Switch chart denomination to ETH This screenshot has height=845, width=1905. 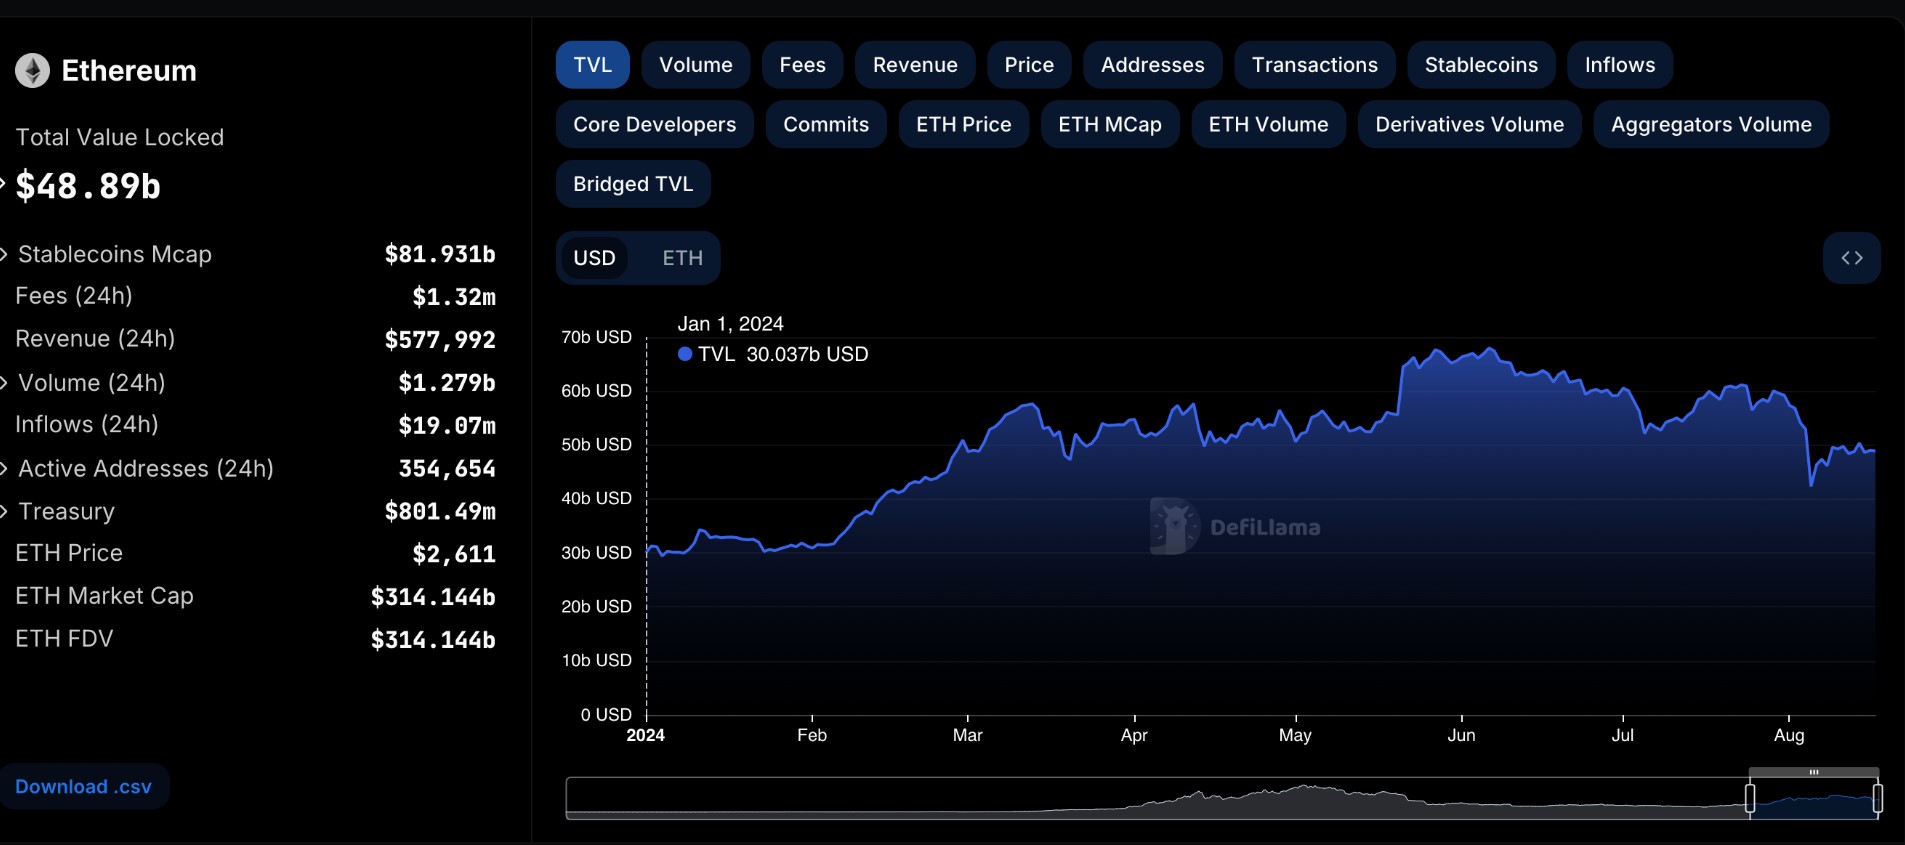point(683,258)
